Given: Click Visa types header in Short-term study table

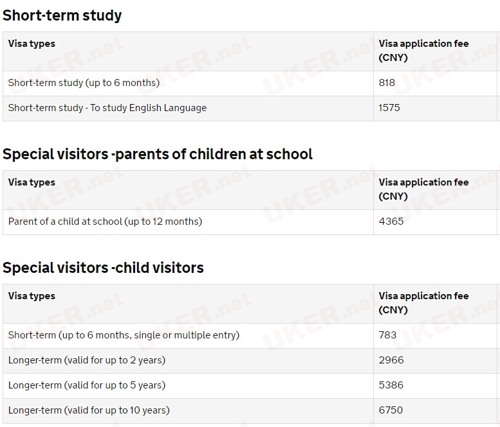Looking at the screenshot, I should click(32, 44).
